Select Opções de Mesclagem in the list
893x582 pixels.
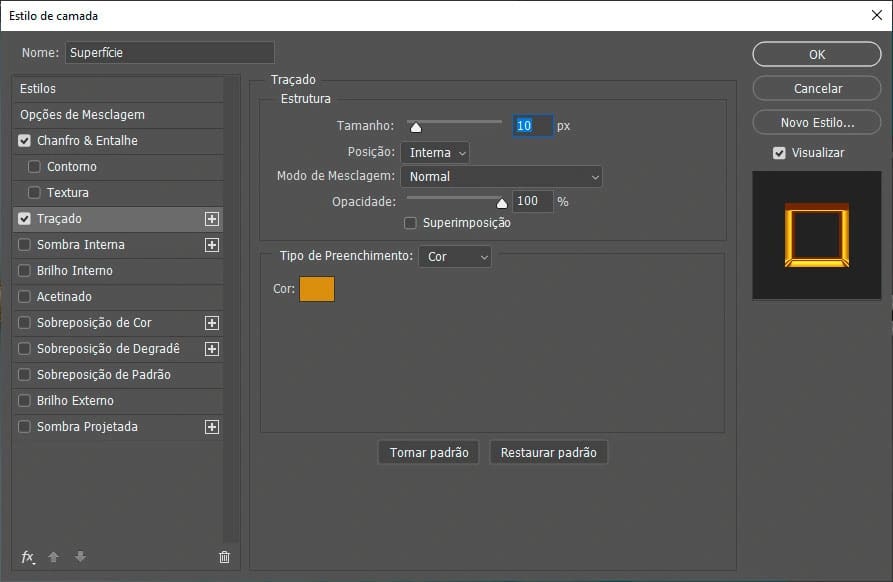point(82,115)
